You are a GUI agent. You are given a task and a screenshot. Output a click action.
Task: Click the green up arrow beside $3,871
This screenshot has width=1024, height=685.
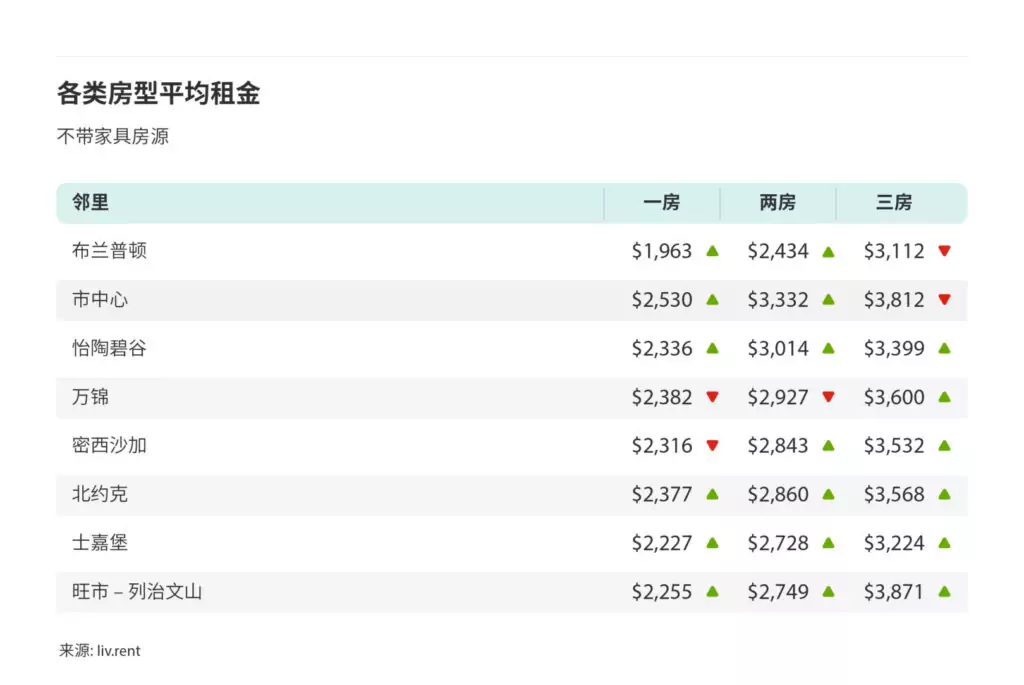(x=944, y=592)
